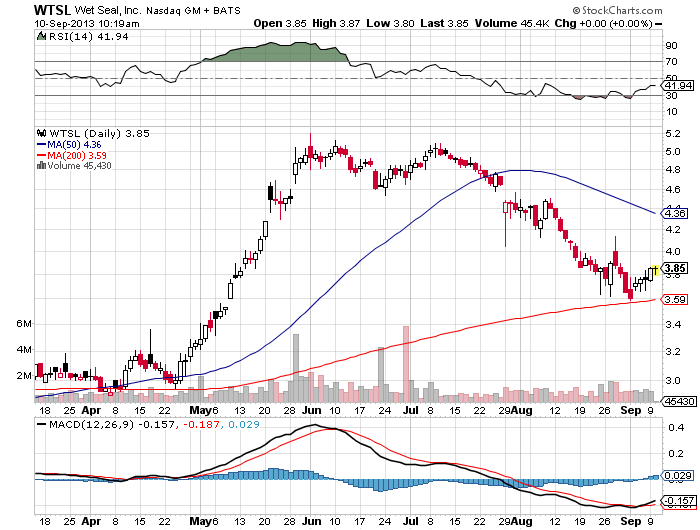Click the yellow-highlighted latest candlestick
Image resolution: width=700 pixels, height=530 pixels.
click(655, 271)
